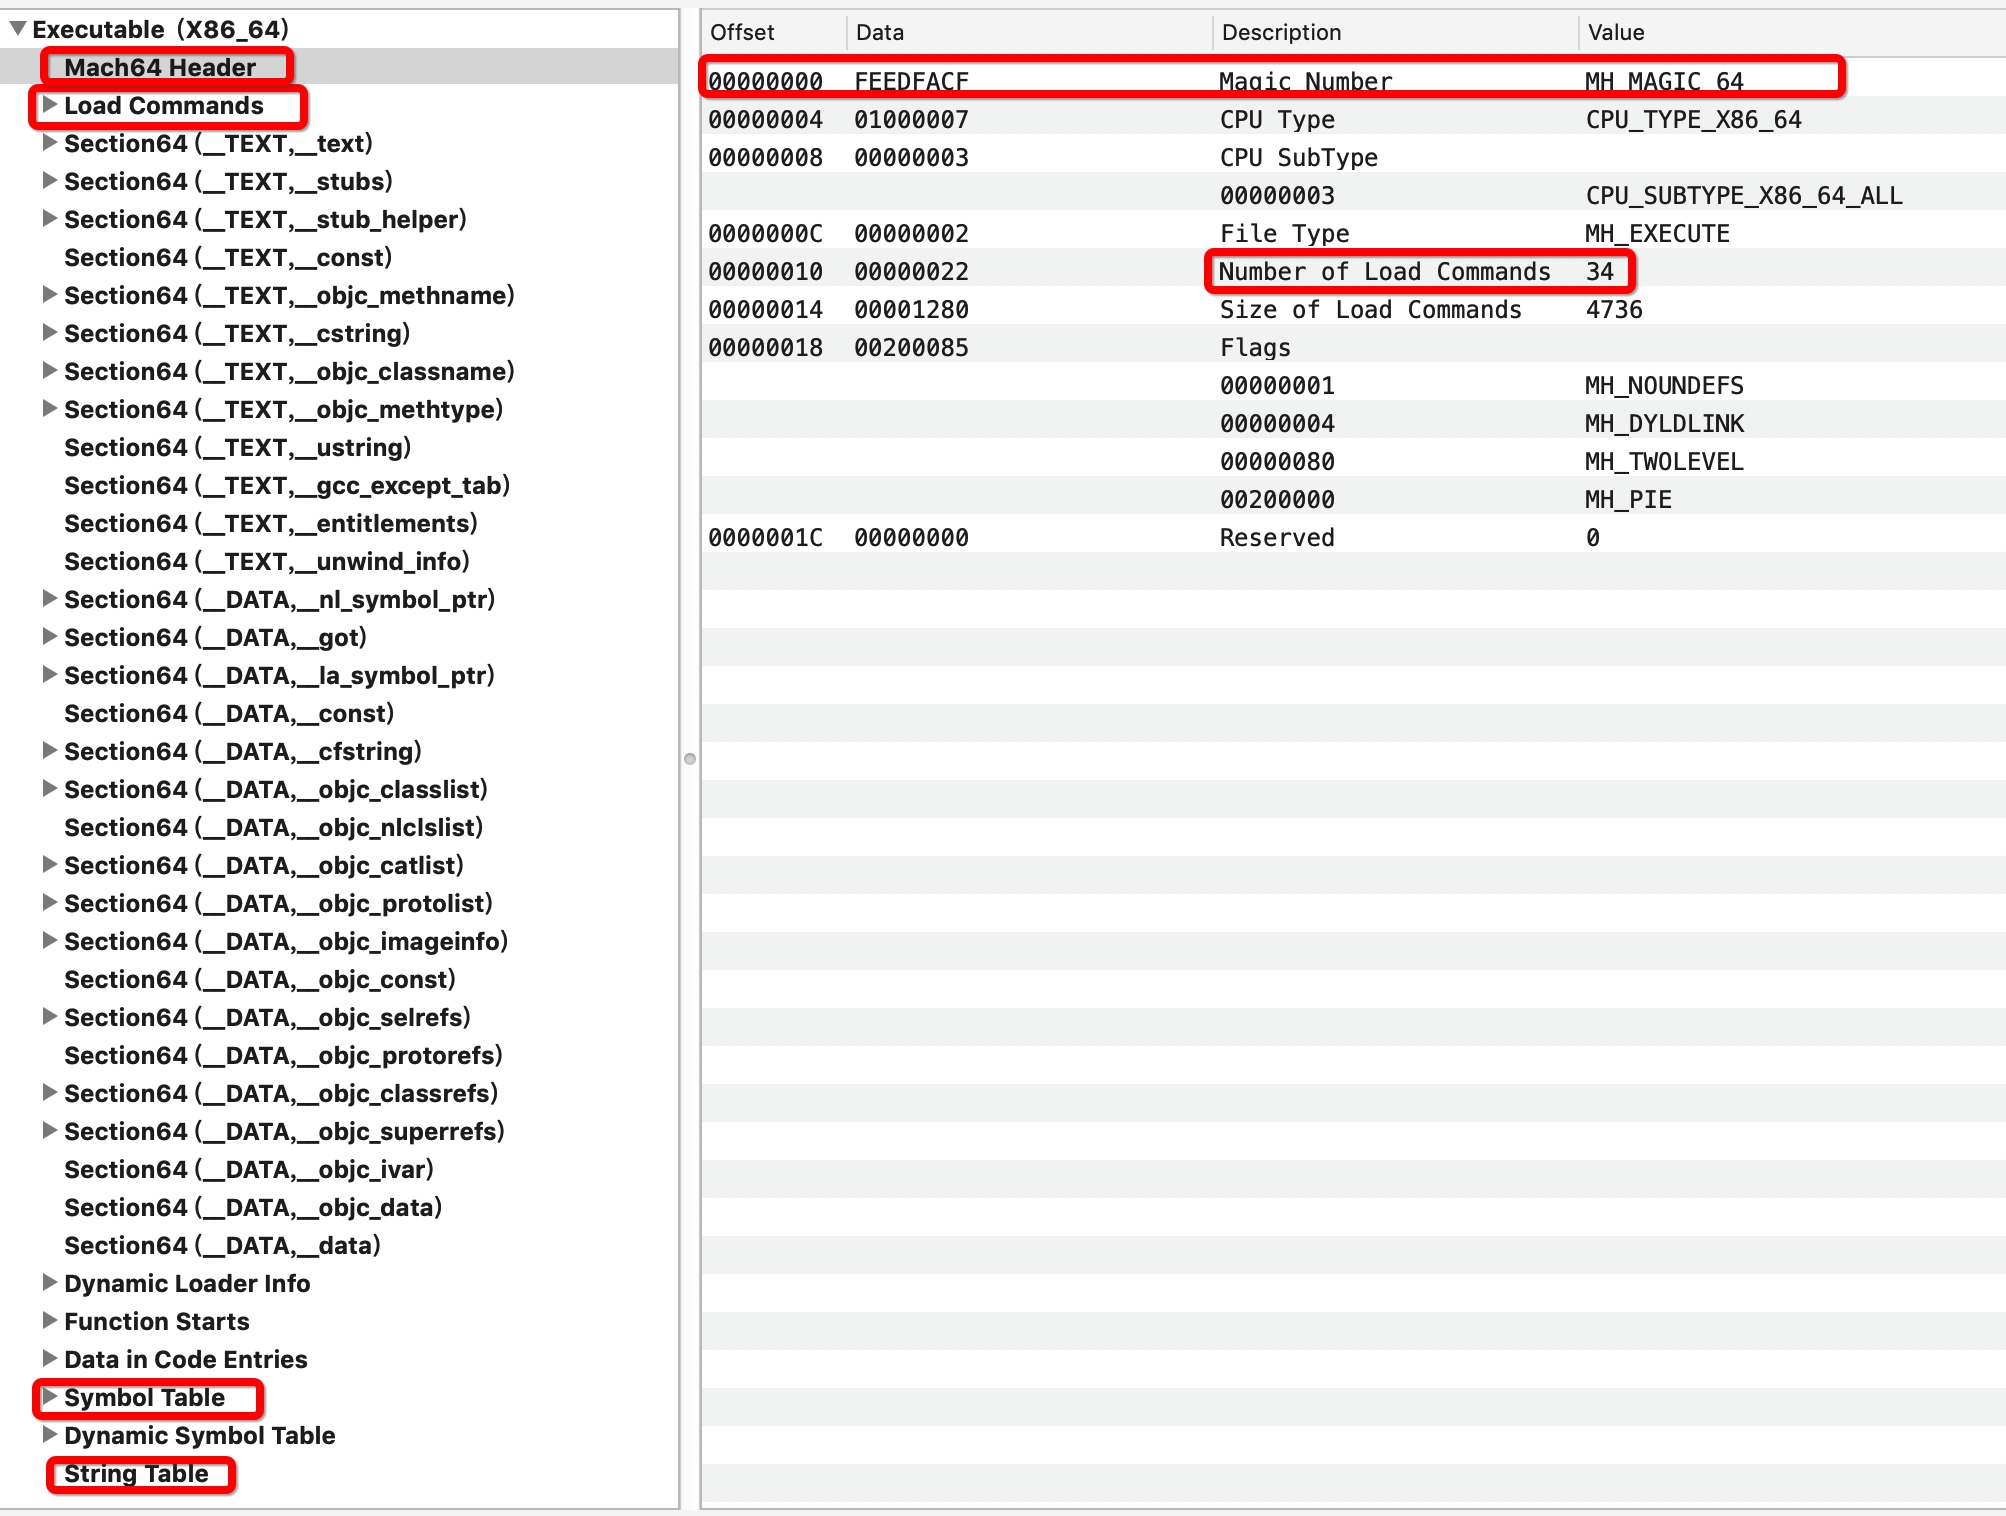Click the Data column header

880,32
